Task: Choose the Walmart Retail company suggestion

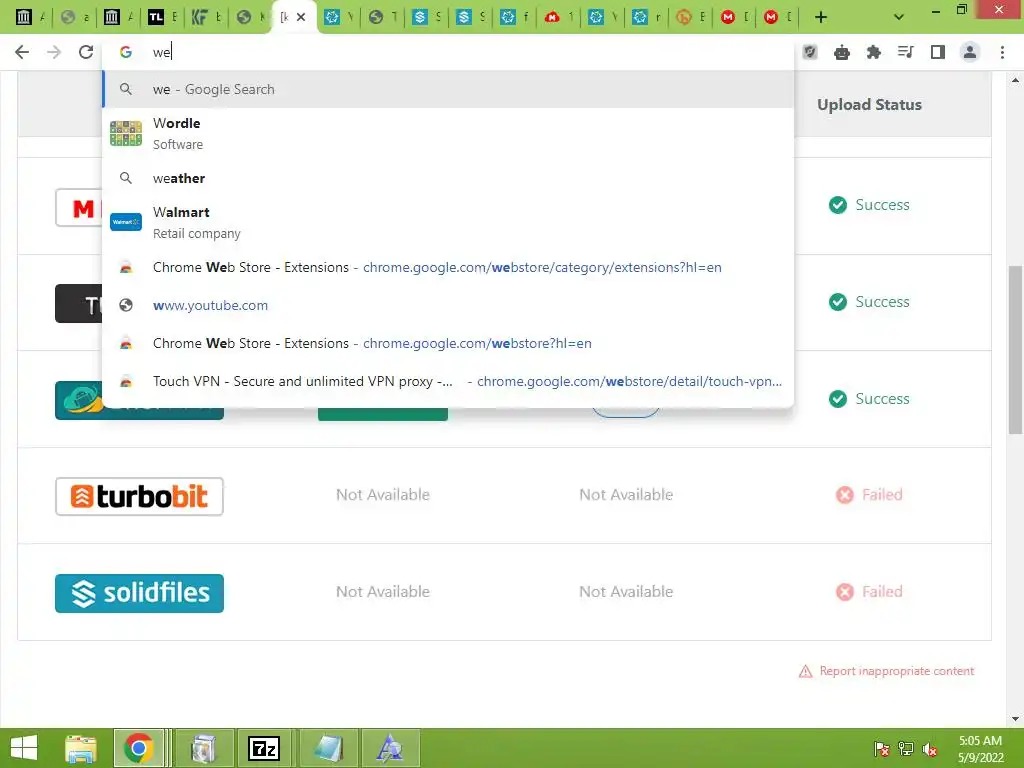Action: 448,223
